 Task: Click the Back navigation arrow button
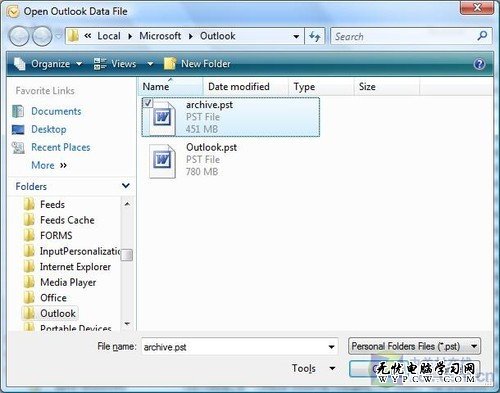pos(19,36)
